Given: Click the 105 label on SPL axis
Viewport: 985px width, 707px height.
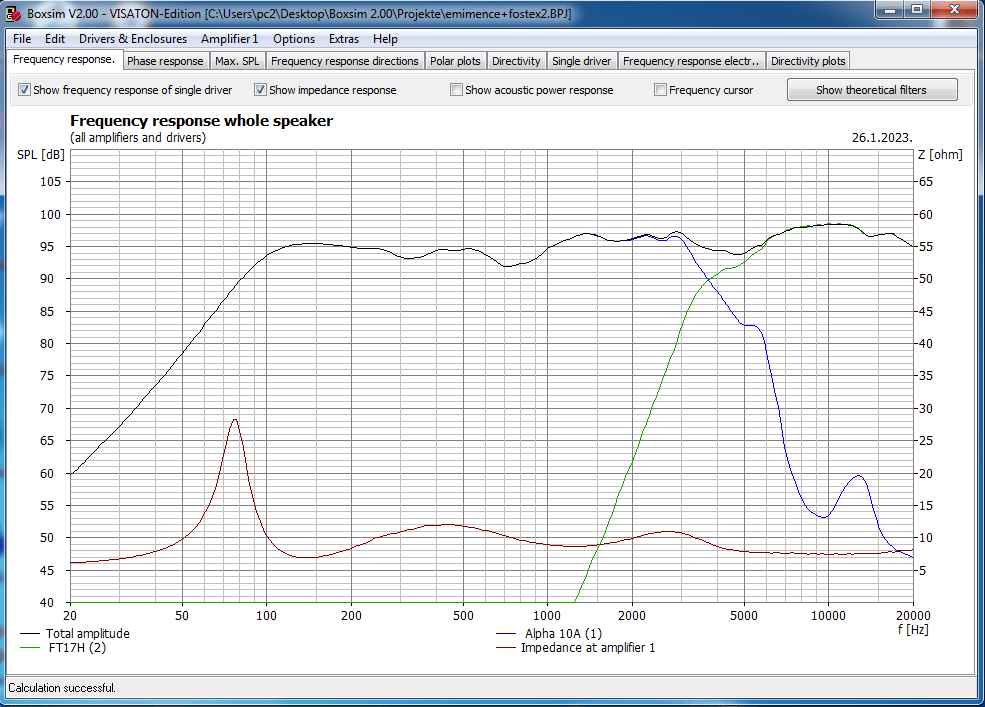Looking at the screenshot, I should (x=51, y=182).
